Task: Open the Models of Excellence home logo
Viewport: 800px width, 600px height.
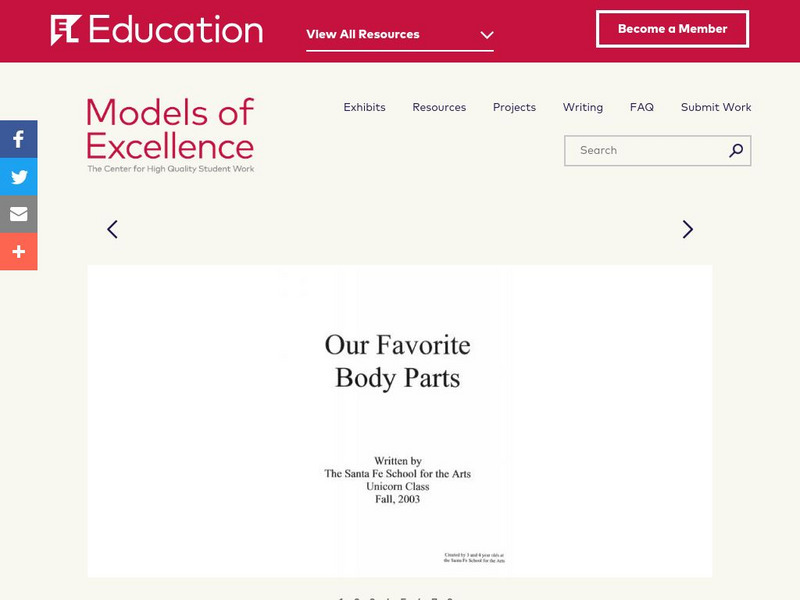Action: 170,135
